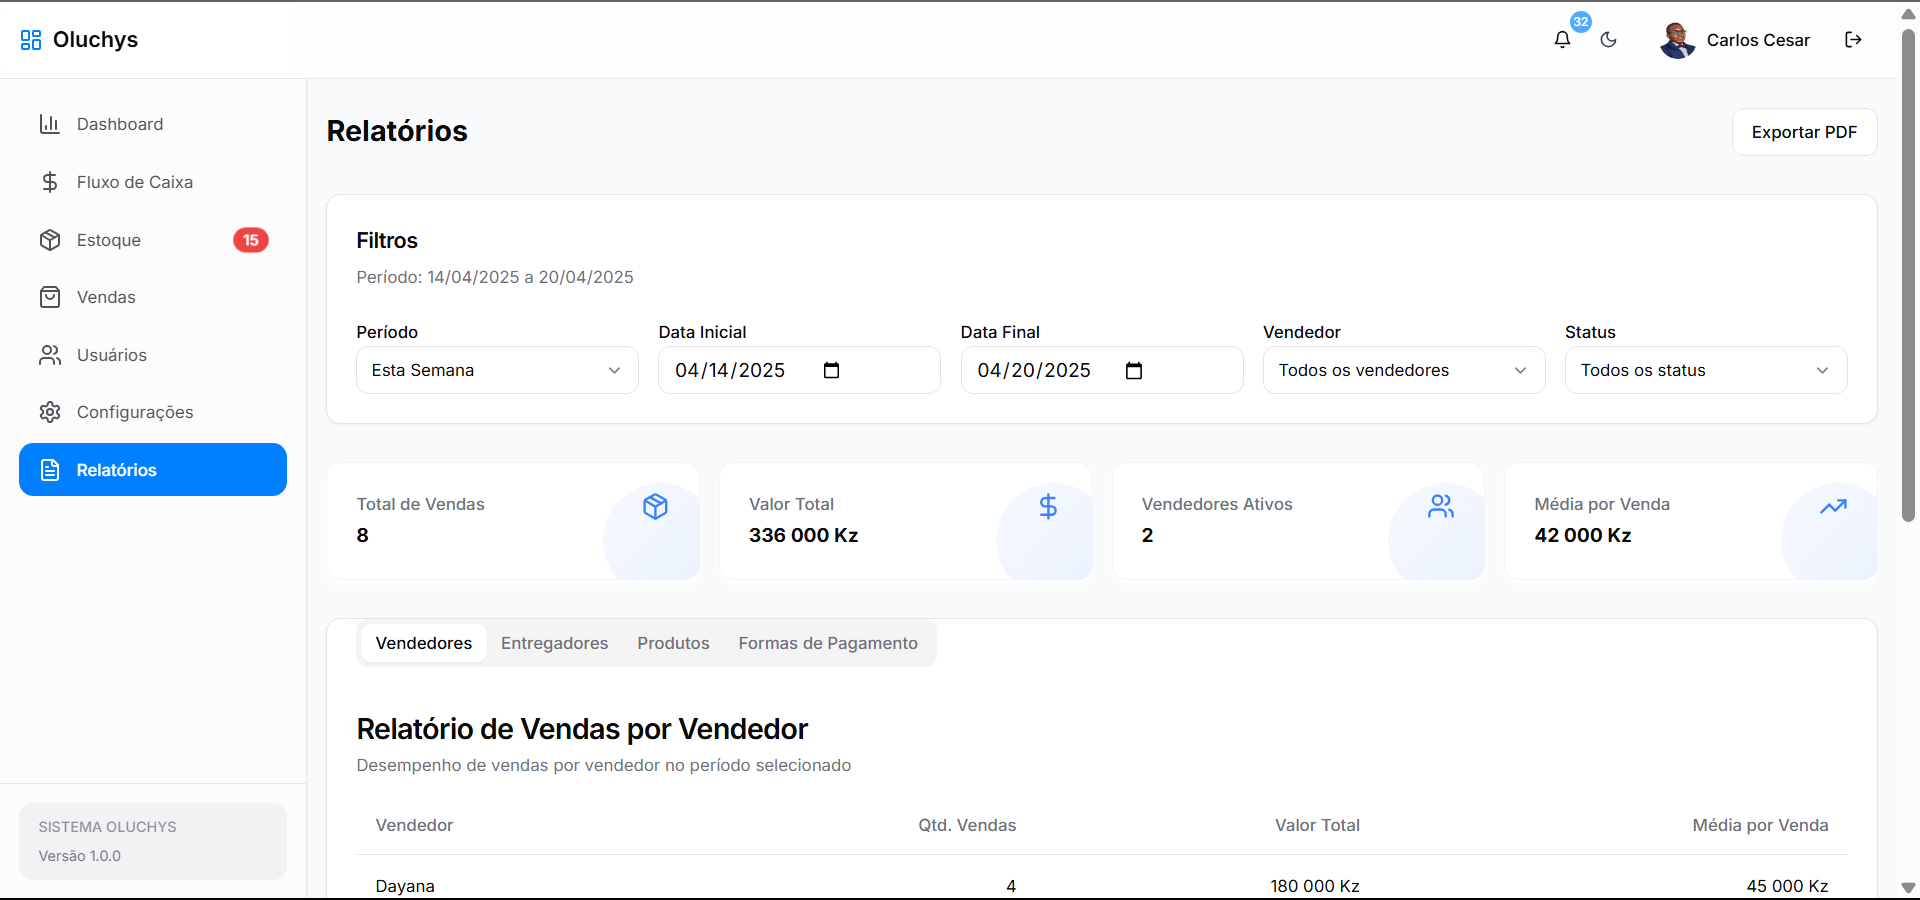
Task: Expand the Período dropdown Esta Semana
Action: pos(497,370)
